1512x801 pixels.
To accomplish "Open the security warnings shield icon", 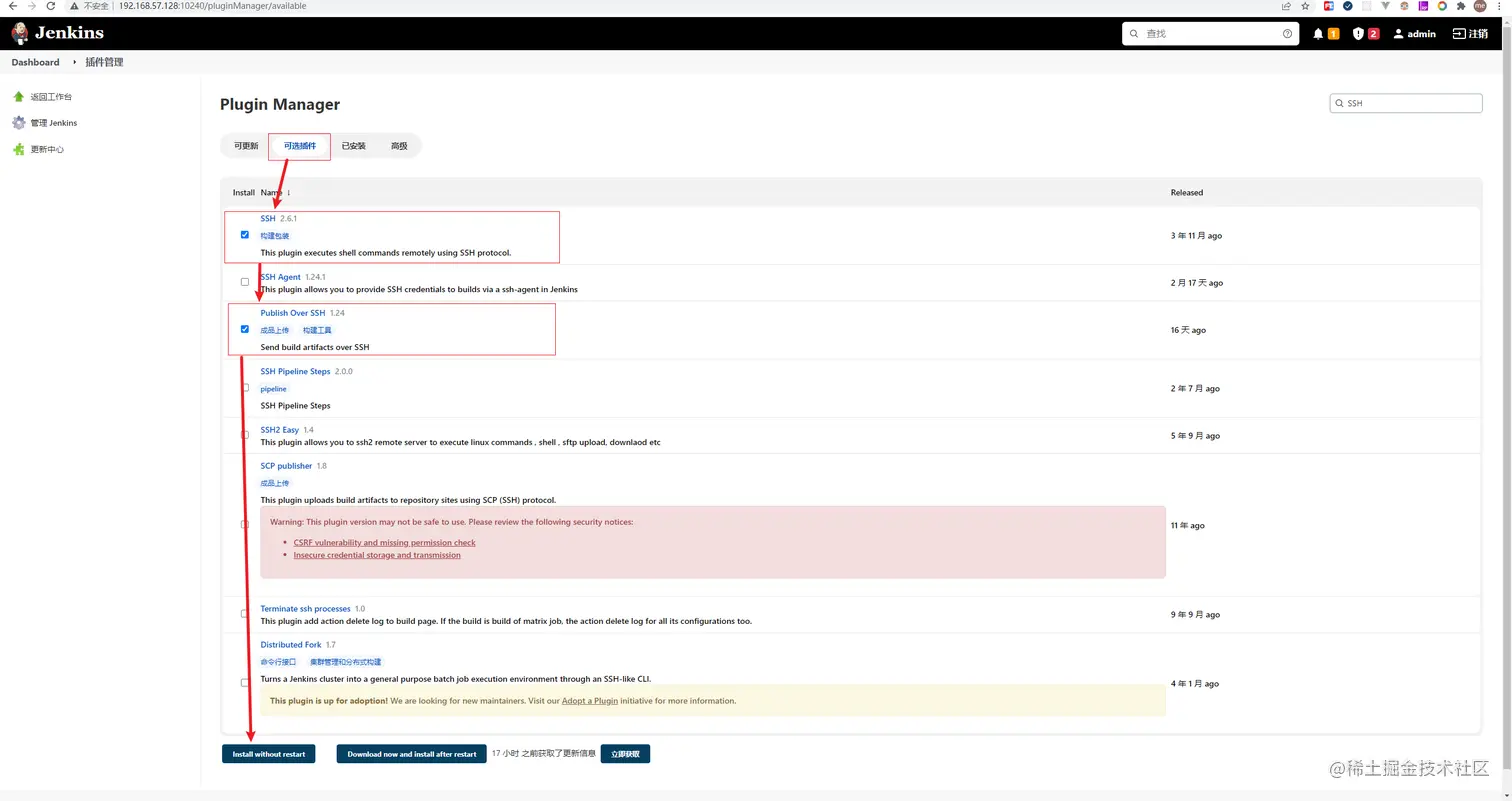I will pyautogui.click(x=1358, y=34).
